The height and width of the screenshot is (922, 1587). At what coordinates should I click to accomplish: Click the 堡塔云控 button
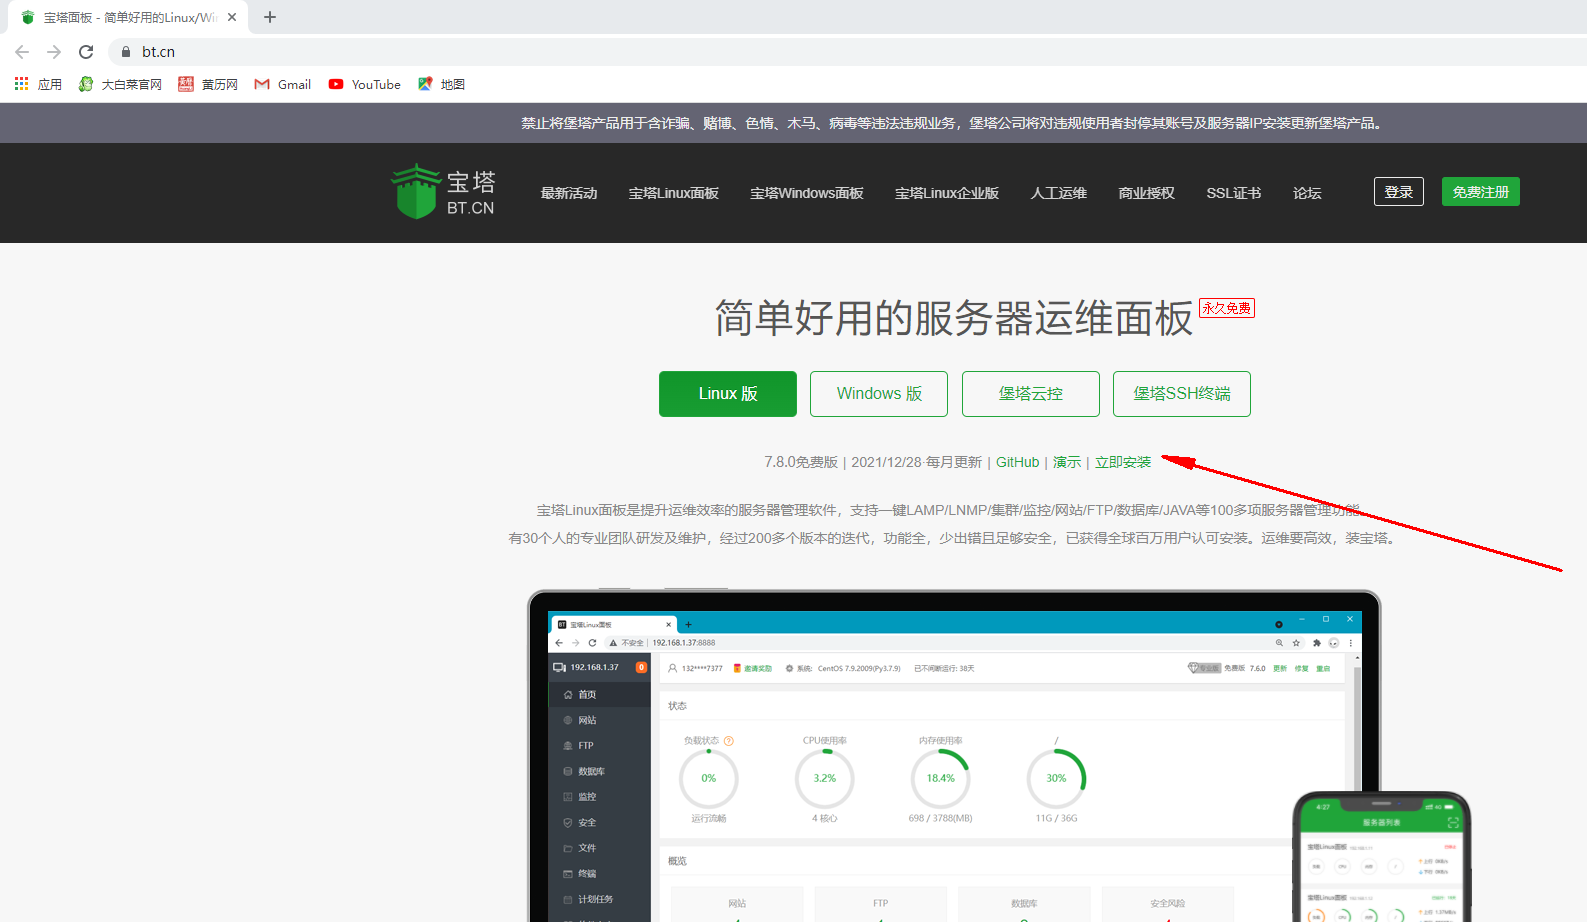click(1031, 394)
